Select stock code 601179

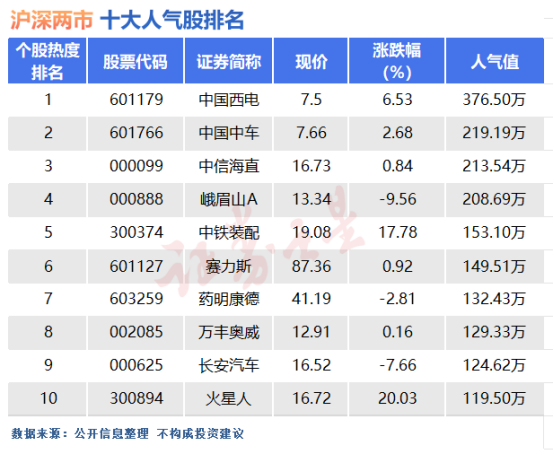click(x=136, y=99)
